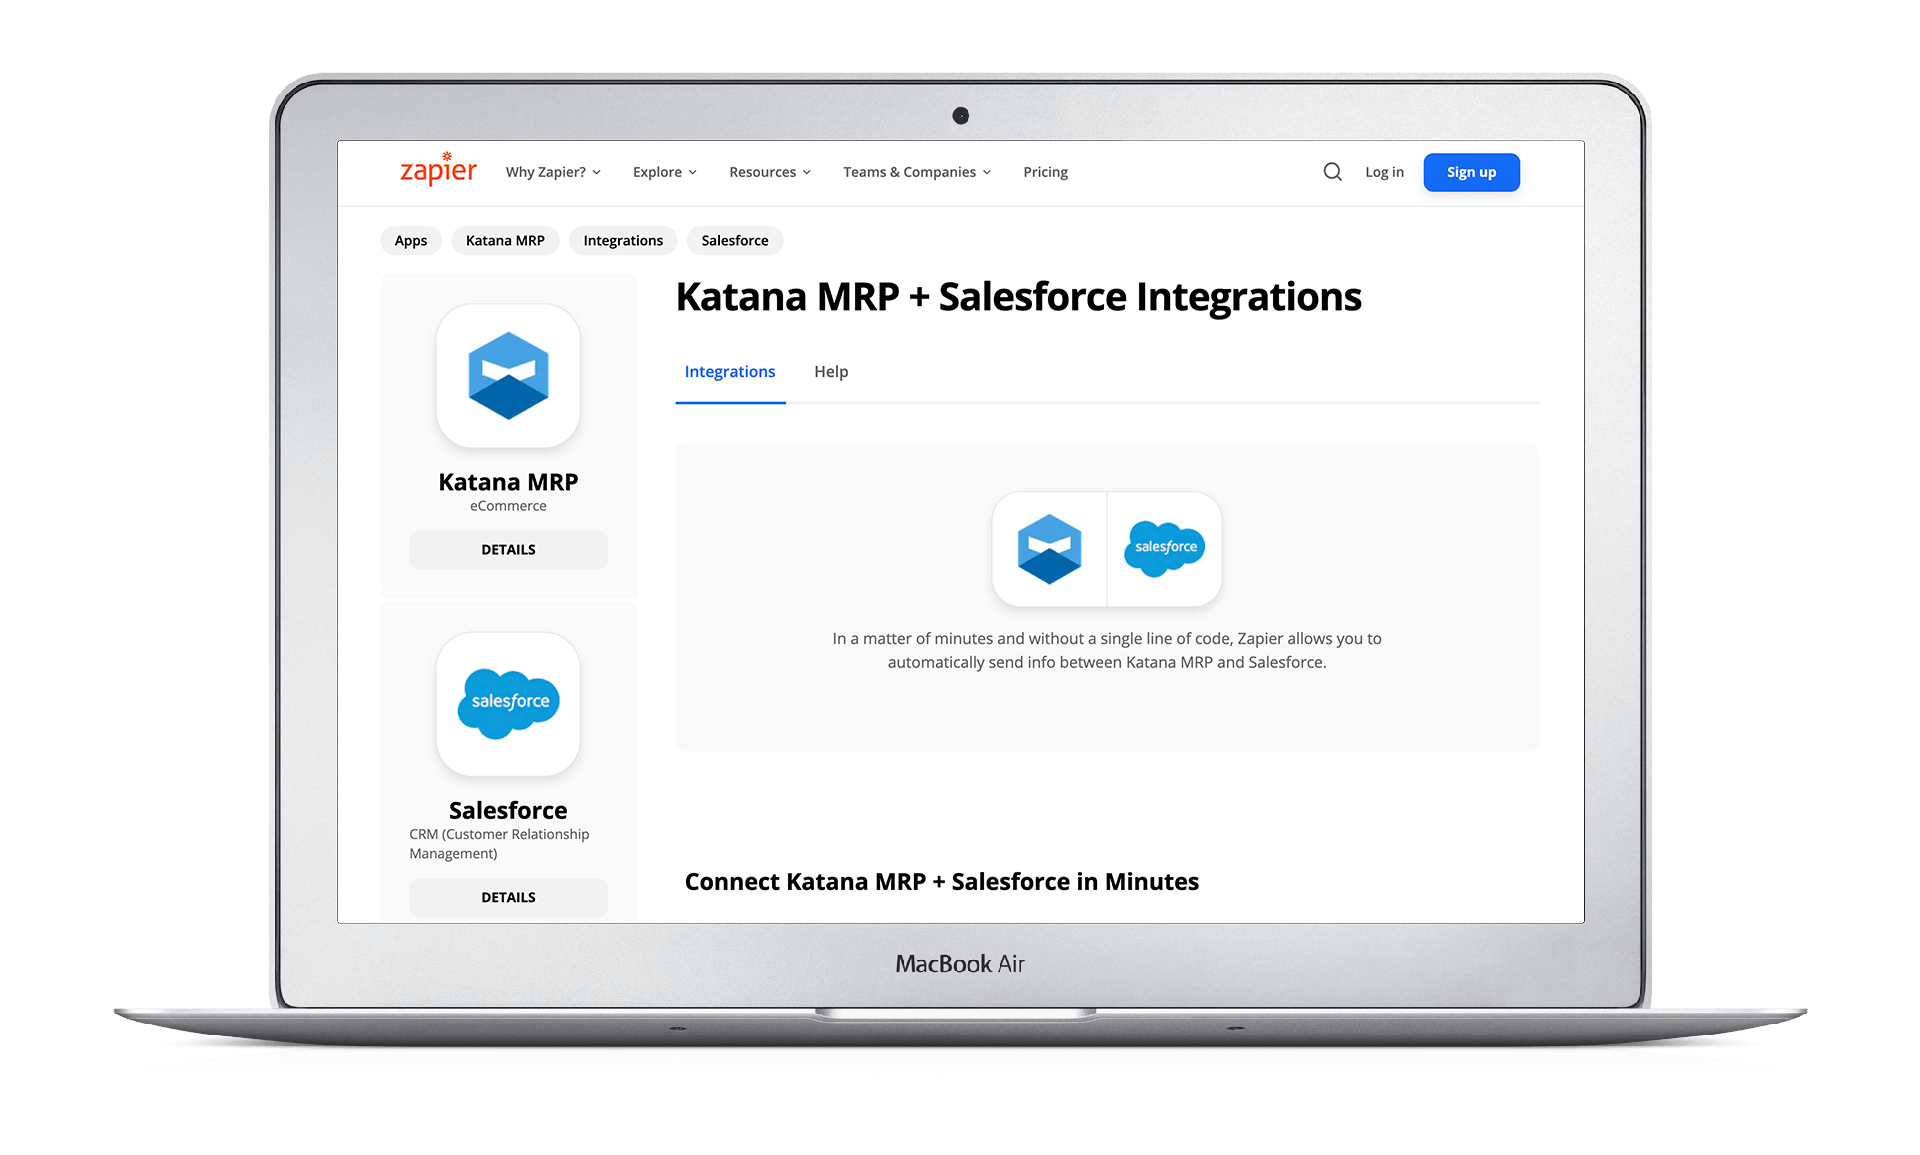Image resolution: width=1920 pixels, height=1155 pixels.
Task: Select the Apps breadcrumb
Action: click(410, 240)
